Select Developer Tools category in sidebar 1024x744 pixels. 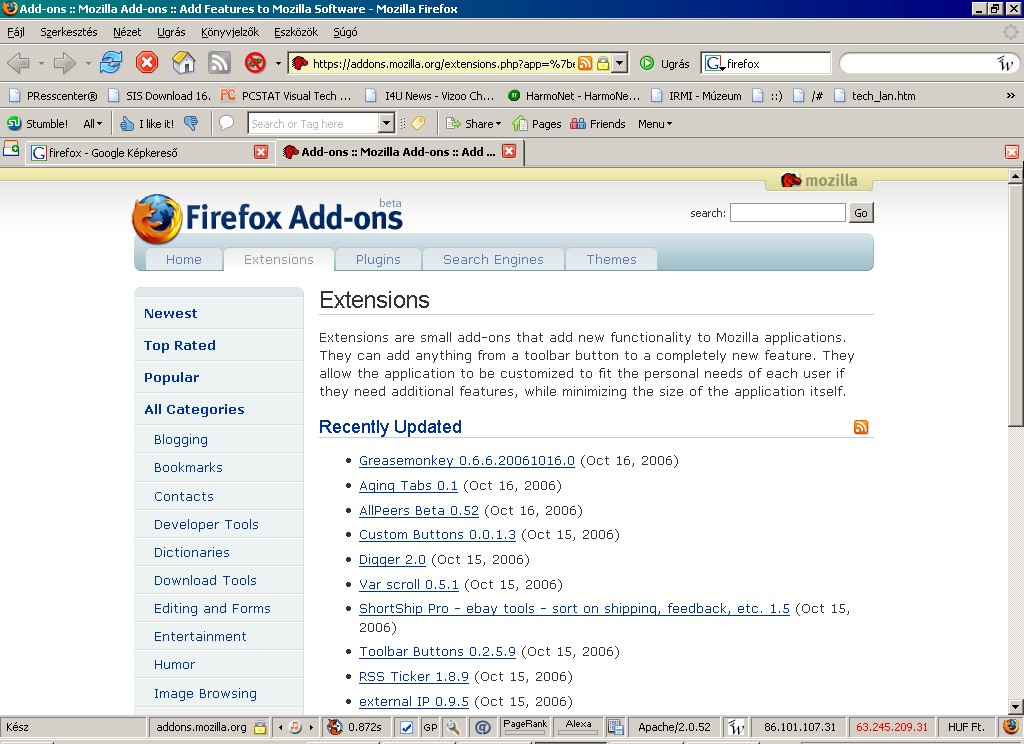[x=206, y=524]
